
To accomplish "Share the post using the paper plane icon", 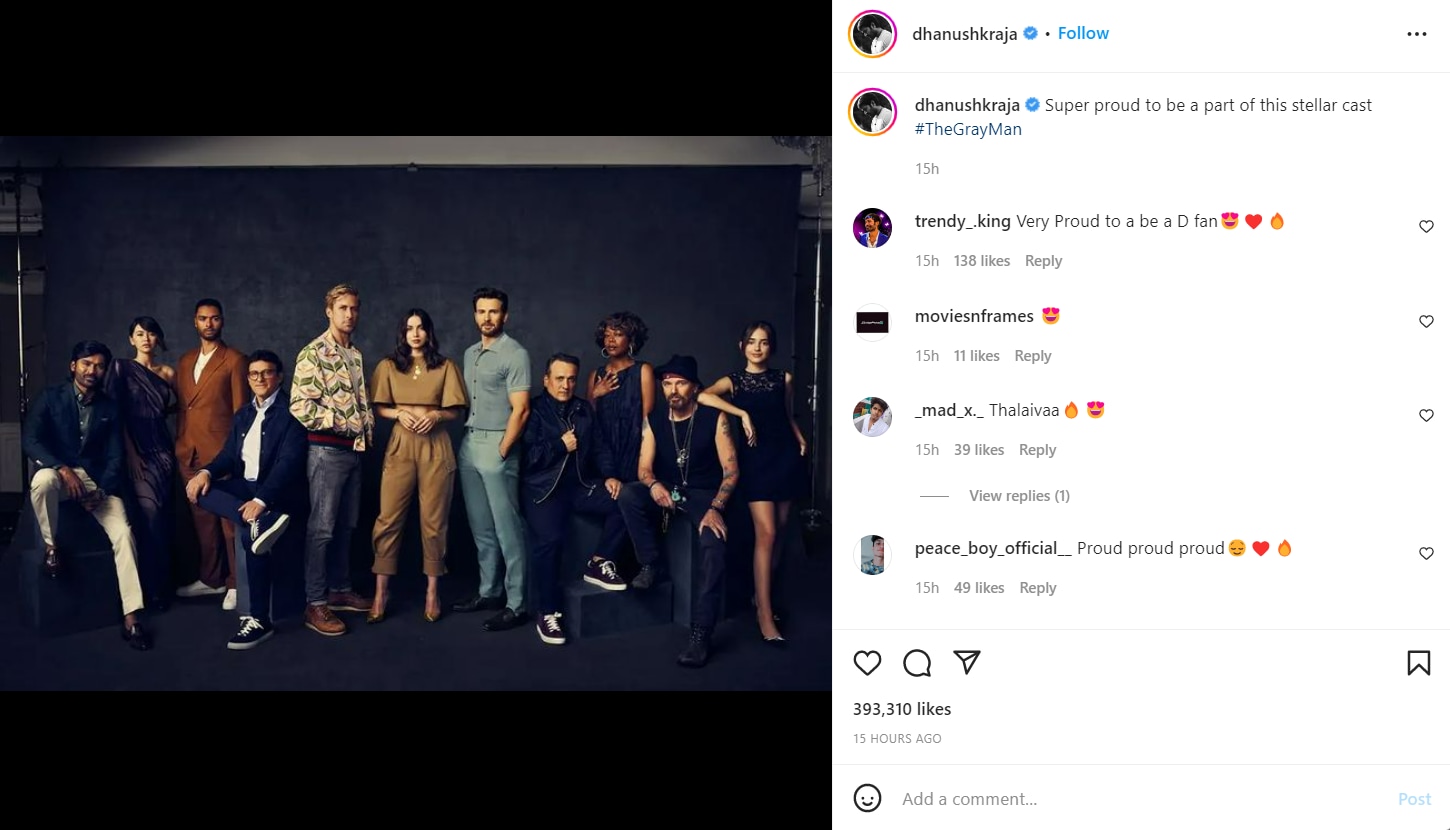I will tap(966, 662).
